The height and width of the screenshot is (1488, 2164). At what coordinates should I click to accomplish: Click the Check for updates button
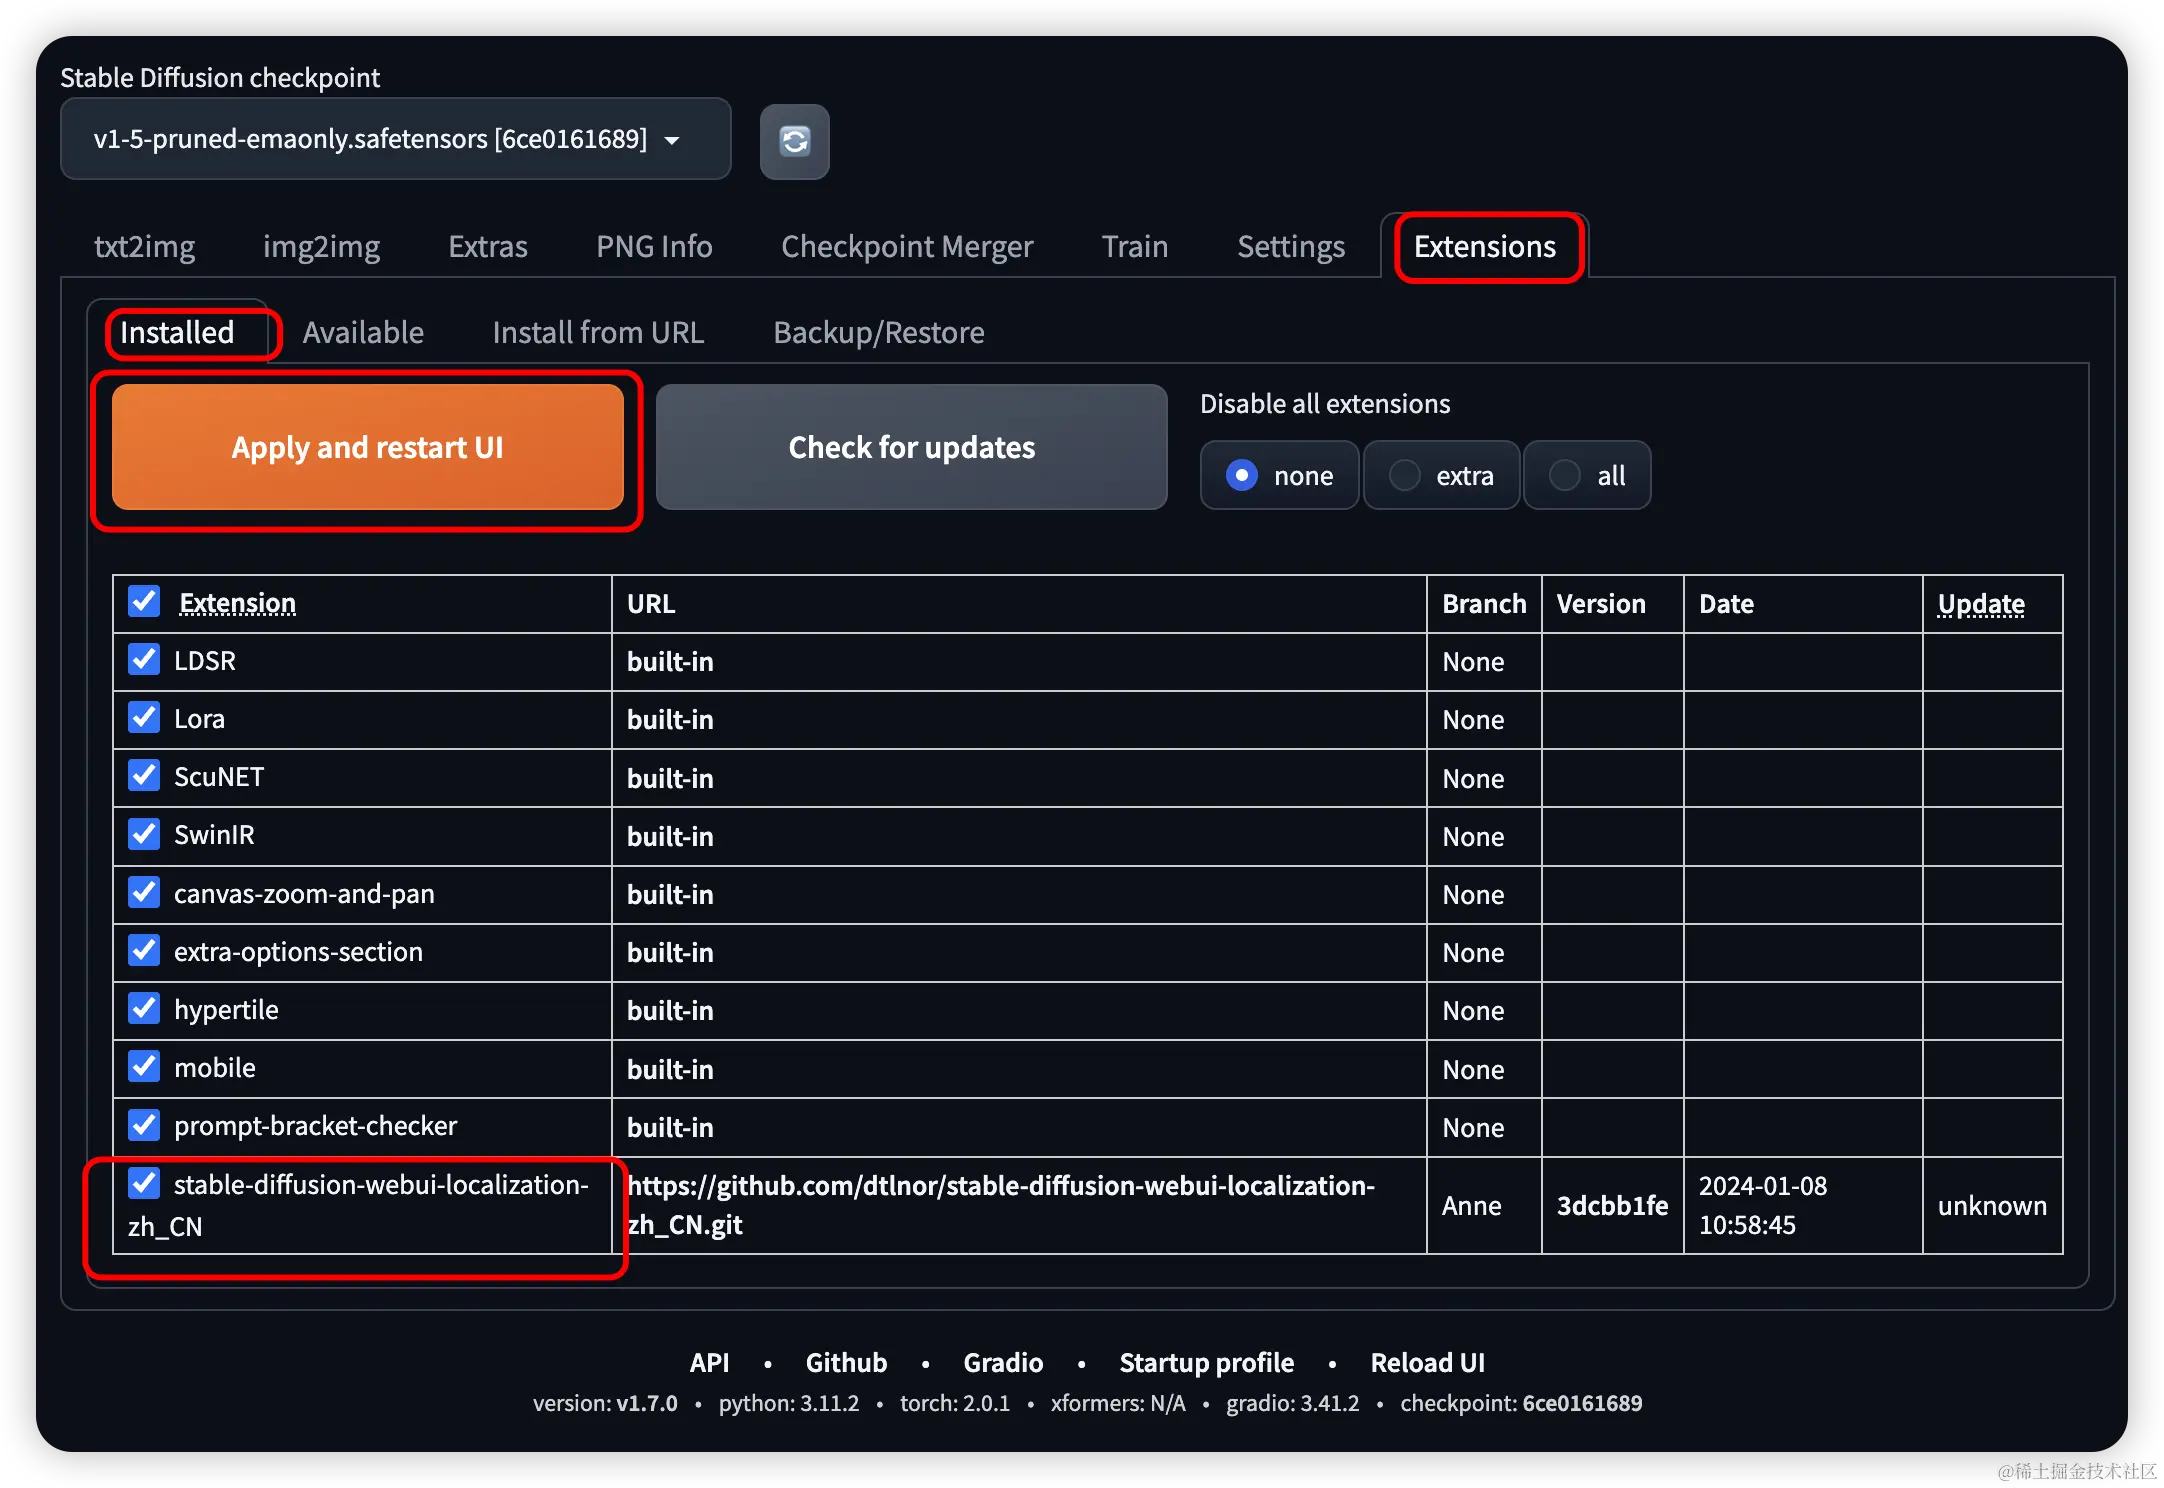(912, 447)
